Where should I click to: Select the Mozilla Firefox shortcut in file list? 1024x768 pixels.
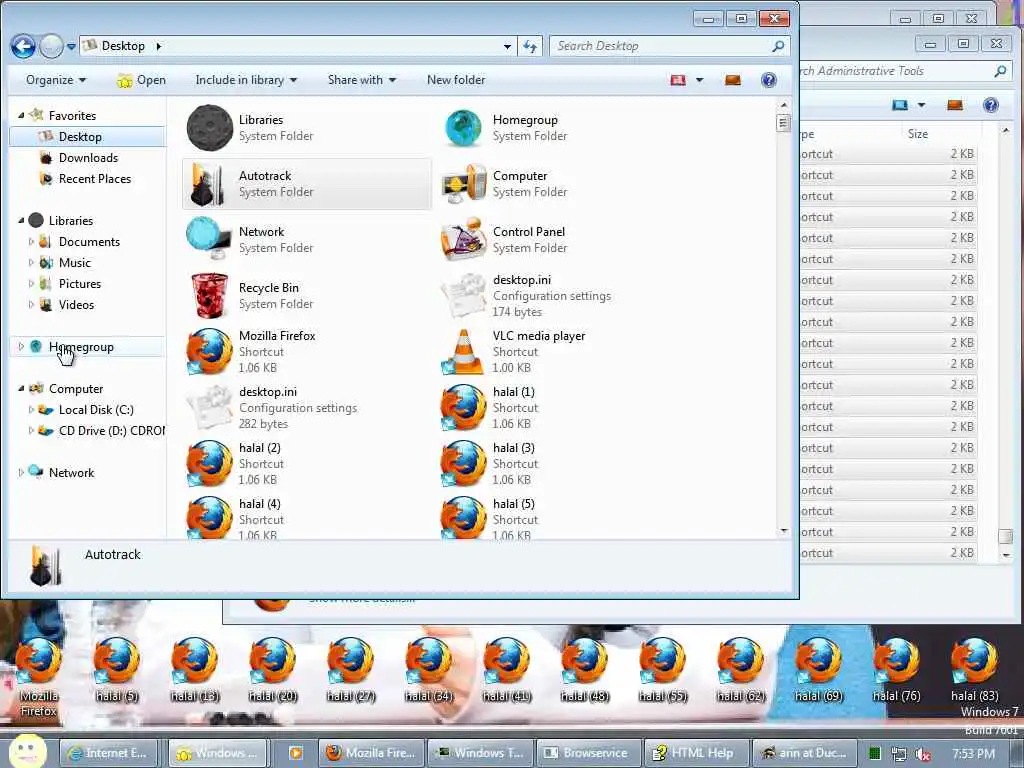click(x=210, y=351)
